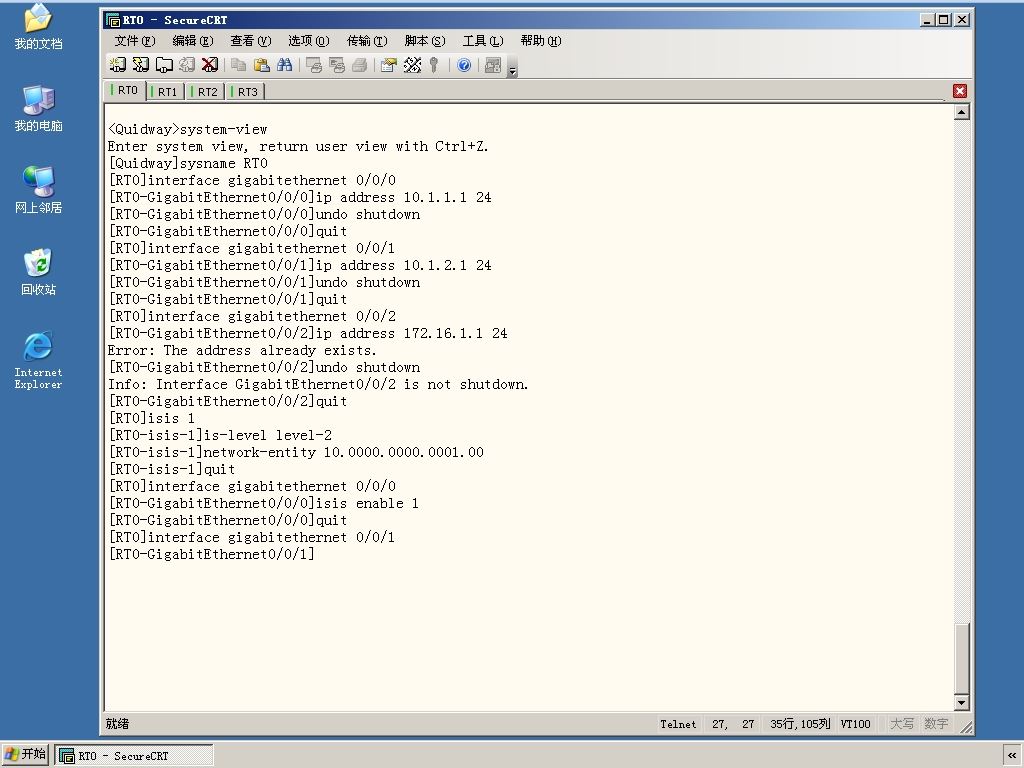Viewport: 1024px width, 768px height.
Task: Click the terminal vertical scrollbar thumb
Action: coord(961,659)
